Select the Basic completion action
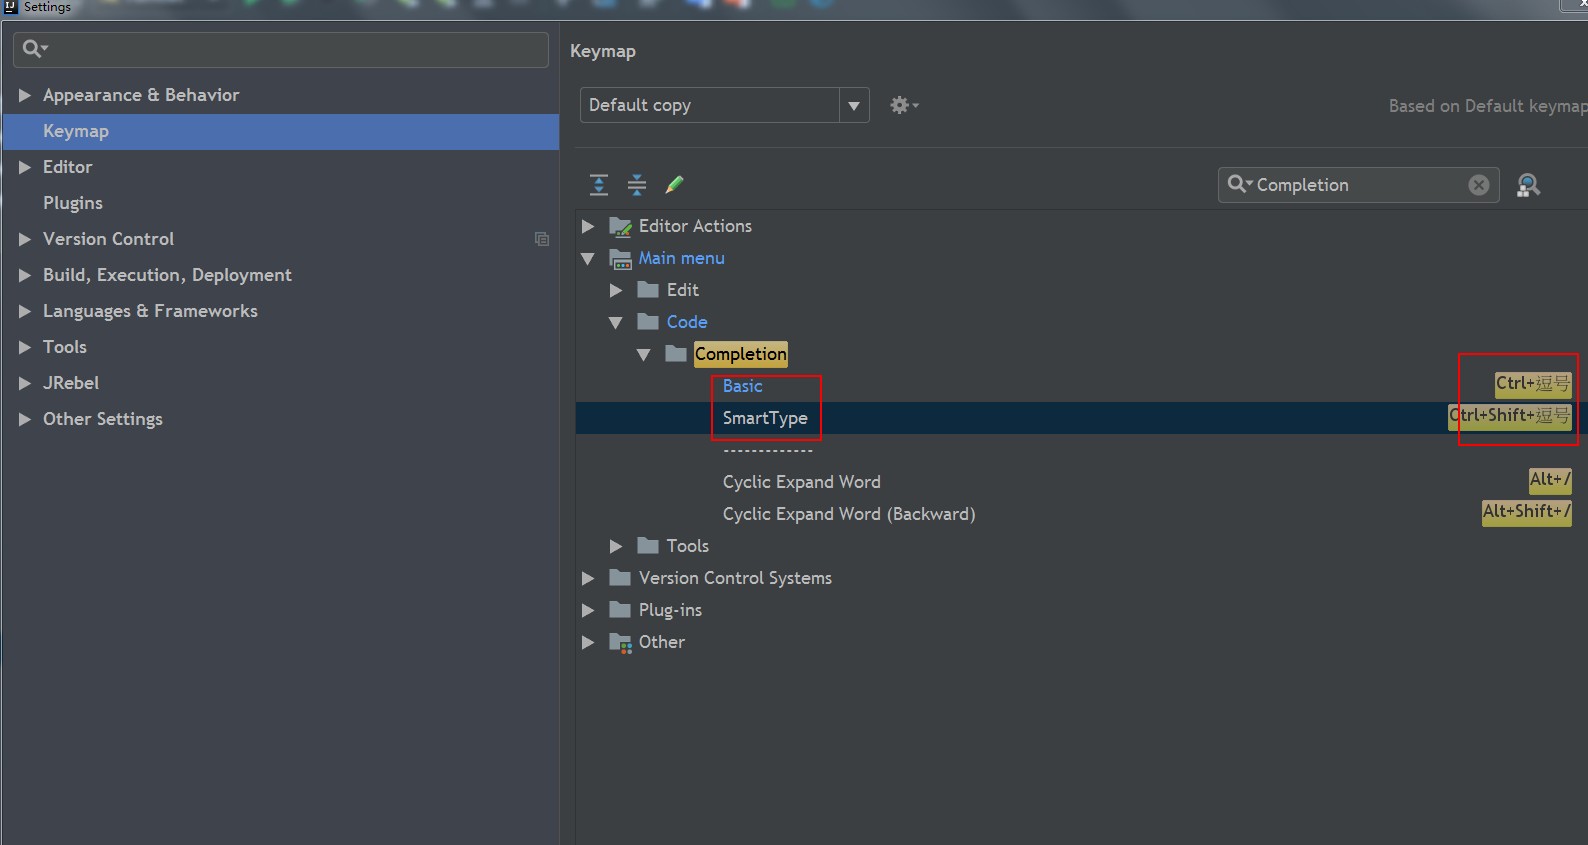 tap(743, 386)
